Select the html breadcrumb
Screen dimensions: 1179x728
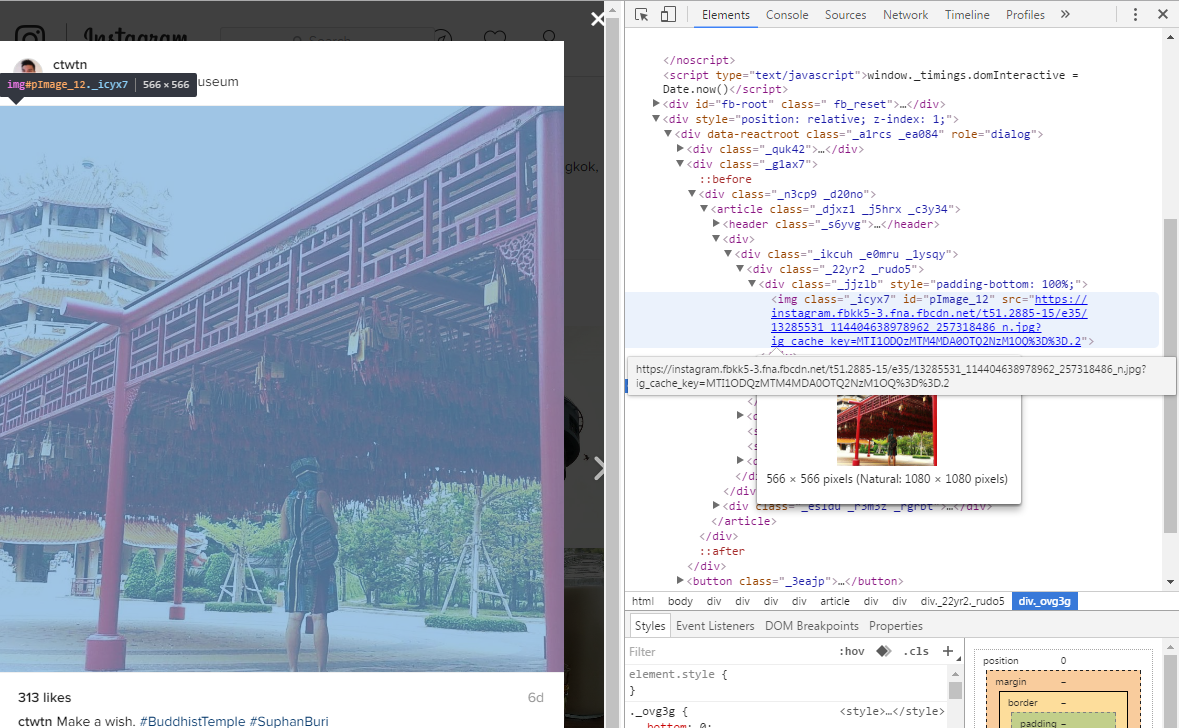coord(643,601)
